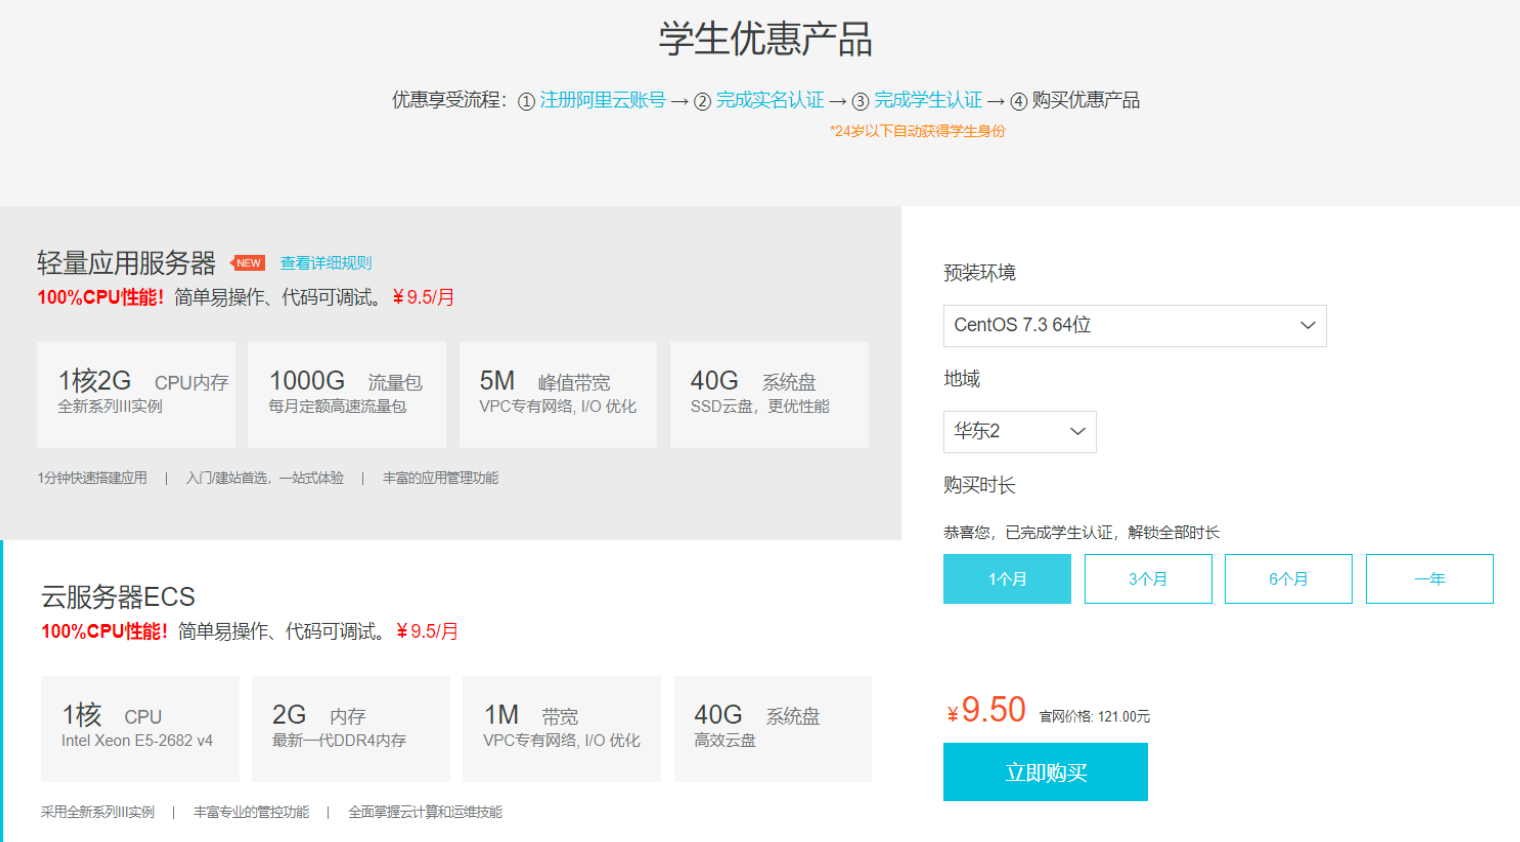Image resolution: width=1520 pixels, height=842 pixels.
Task: Expand the CentOS 7.3 64位 environment dropdown
Action: [x=1135, y=326]
